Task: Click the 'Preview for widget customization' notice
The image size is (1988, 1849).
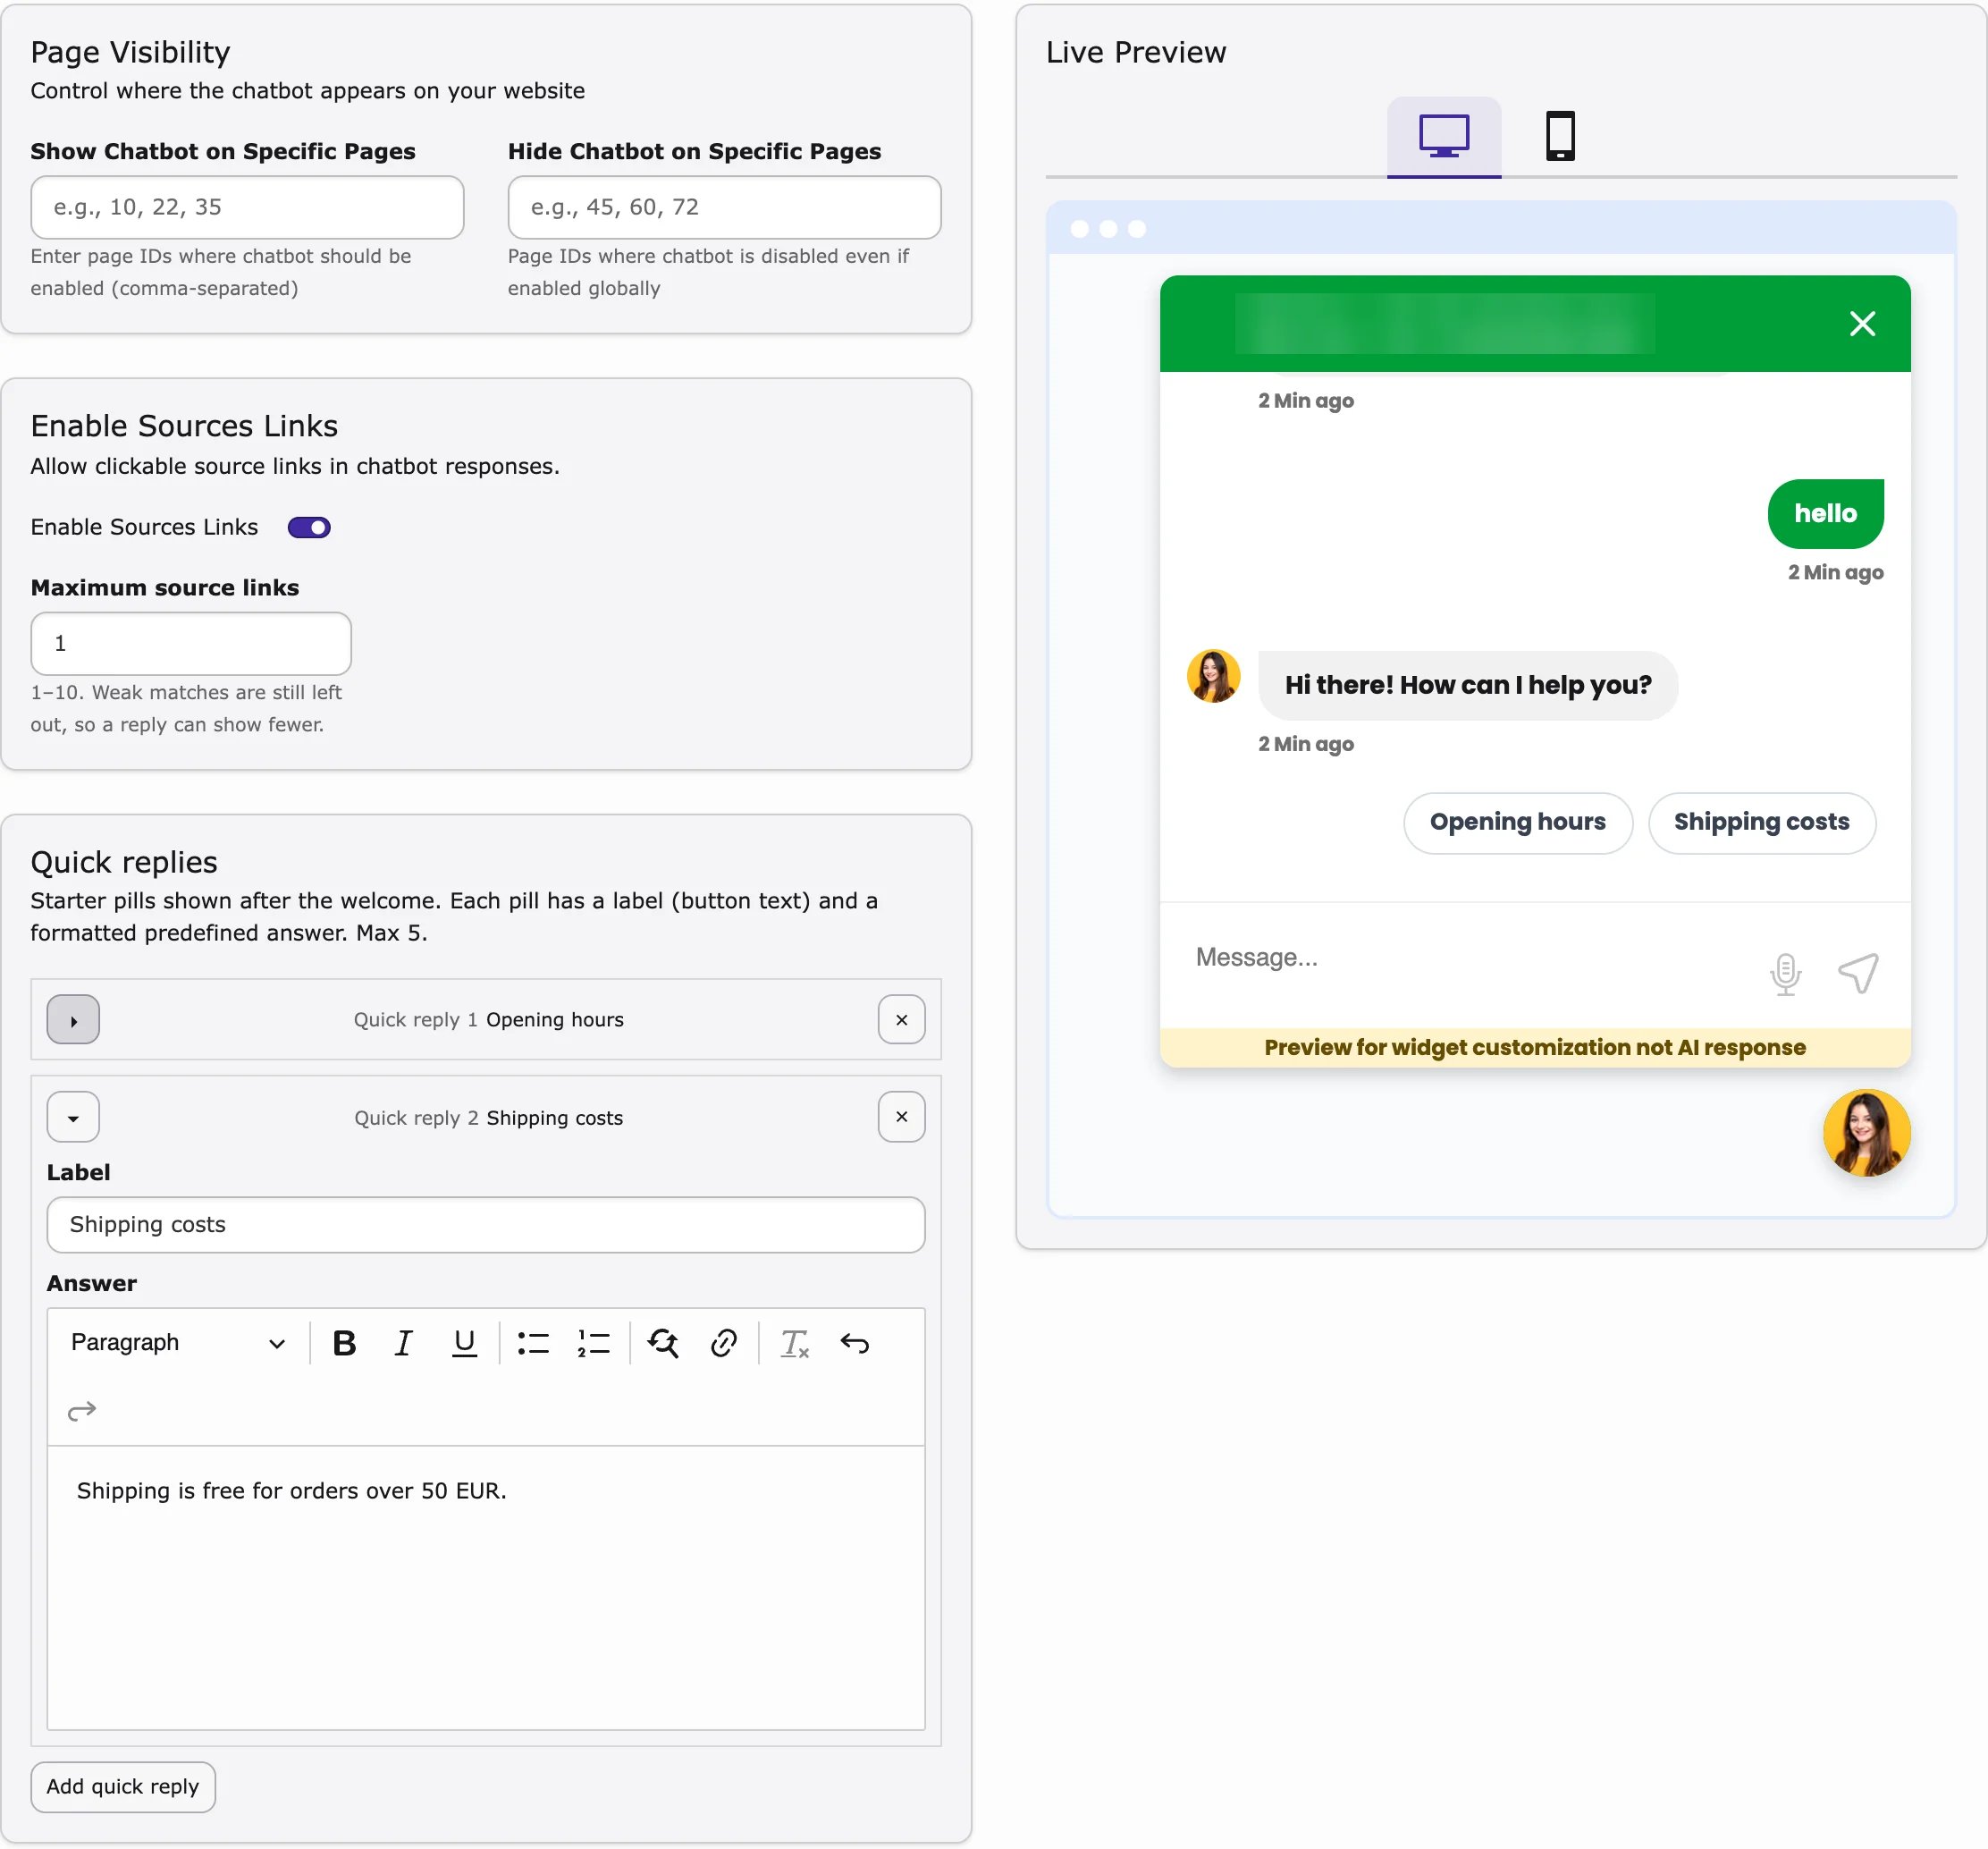Action: point(1534,1047)
